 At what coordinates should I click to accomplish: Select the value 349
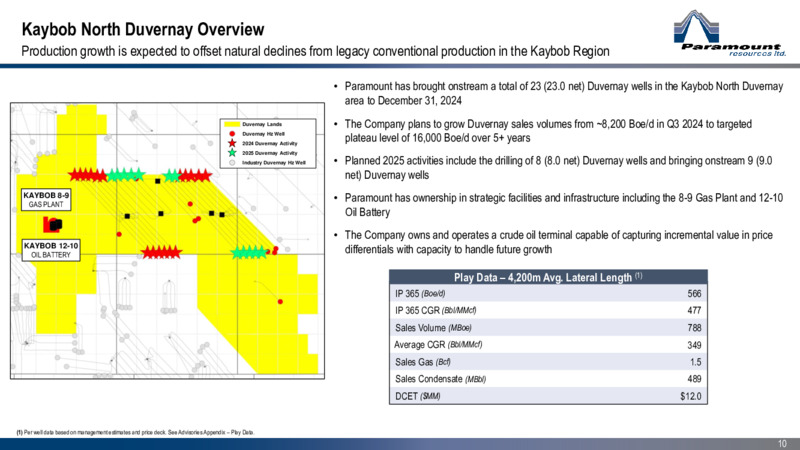click(x=694, y=345)
